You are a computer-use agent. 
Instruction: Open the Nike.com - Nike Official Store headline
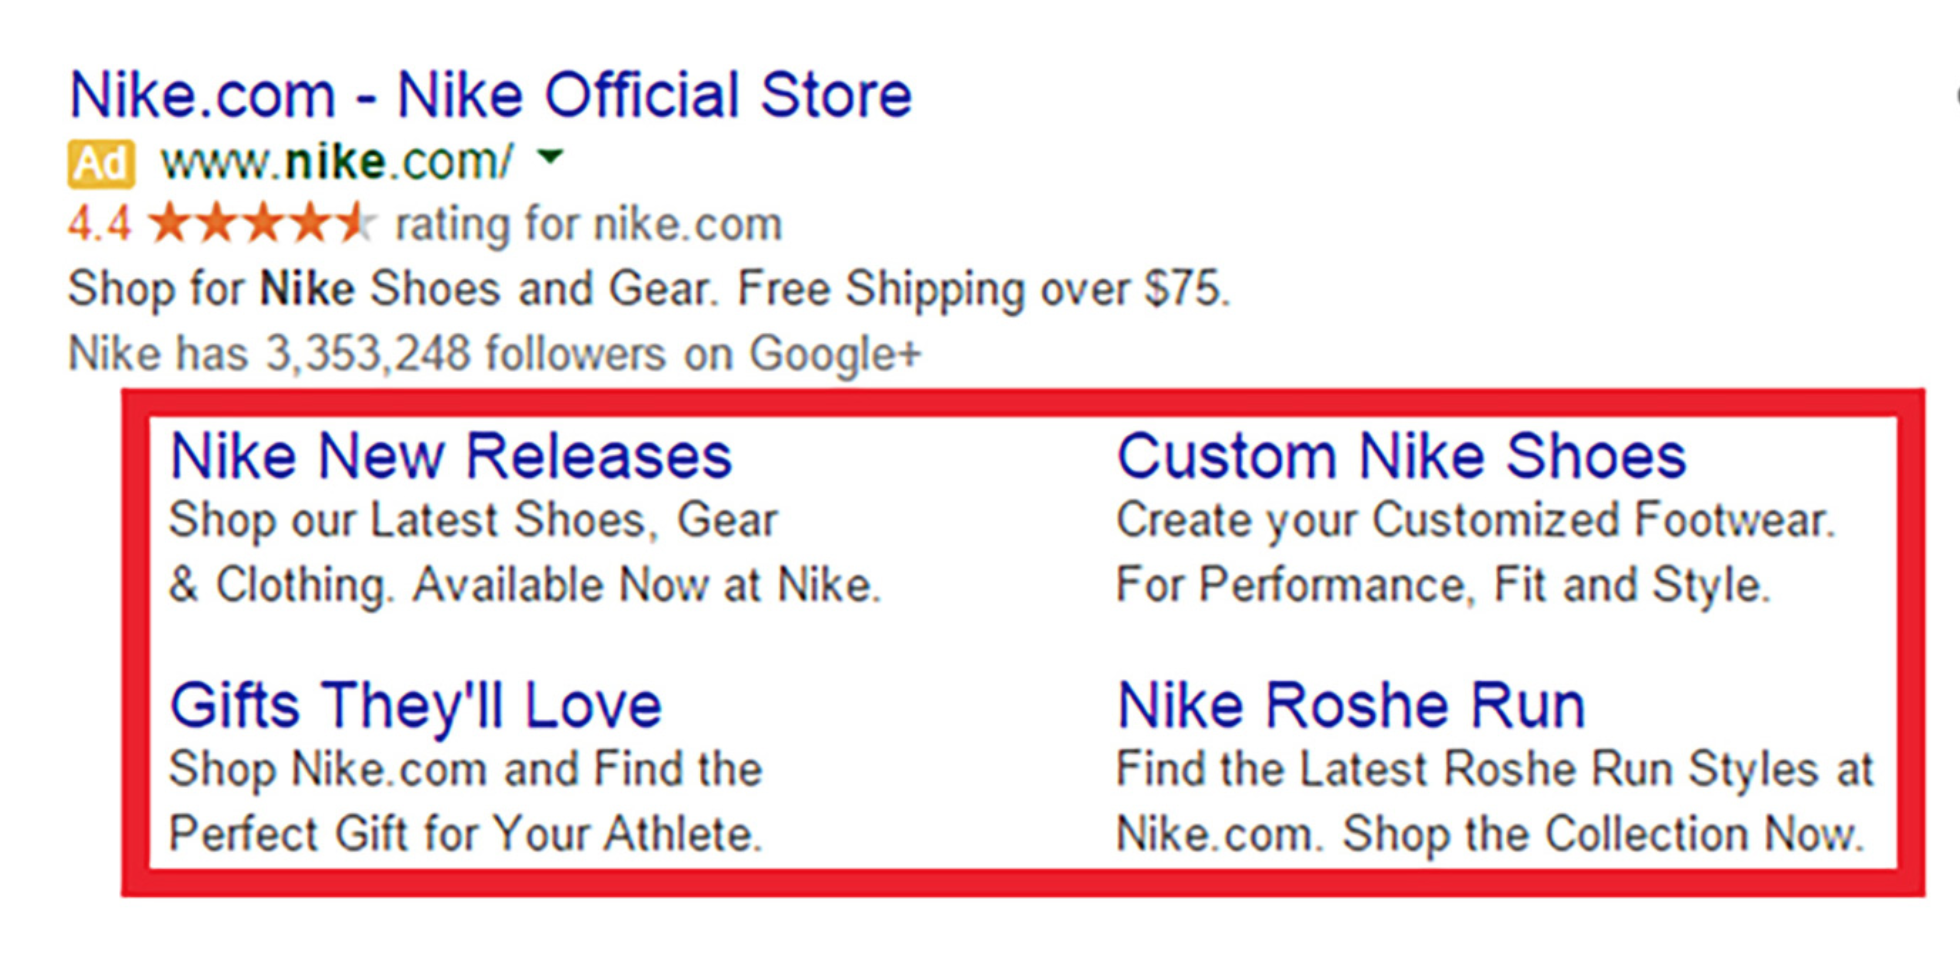[490, 95]
